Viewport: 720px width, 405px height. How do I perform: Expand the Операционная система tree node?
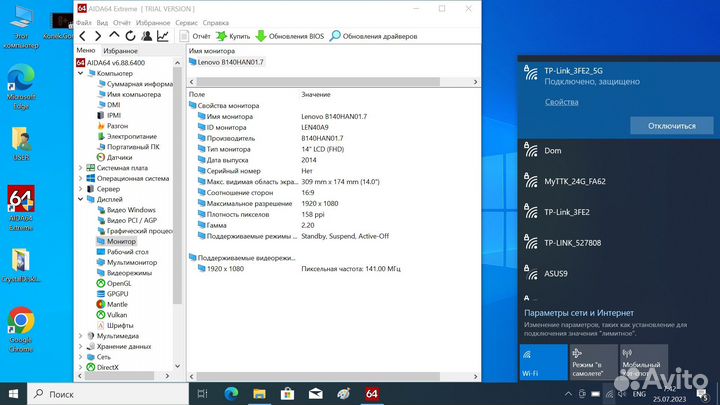coord(81,178)
